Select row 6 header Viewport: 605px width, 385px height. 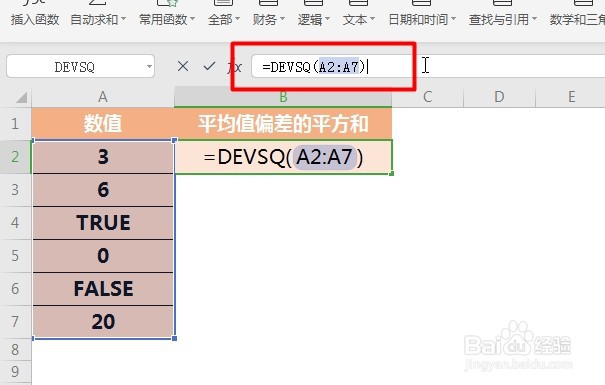tap(15, 289)
